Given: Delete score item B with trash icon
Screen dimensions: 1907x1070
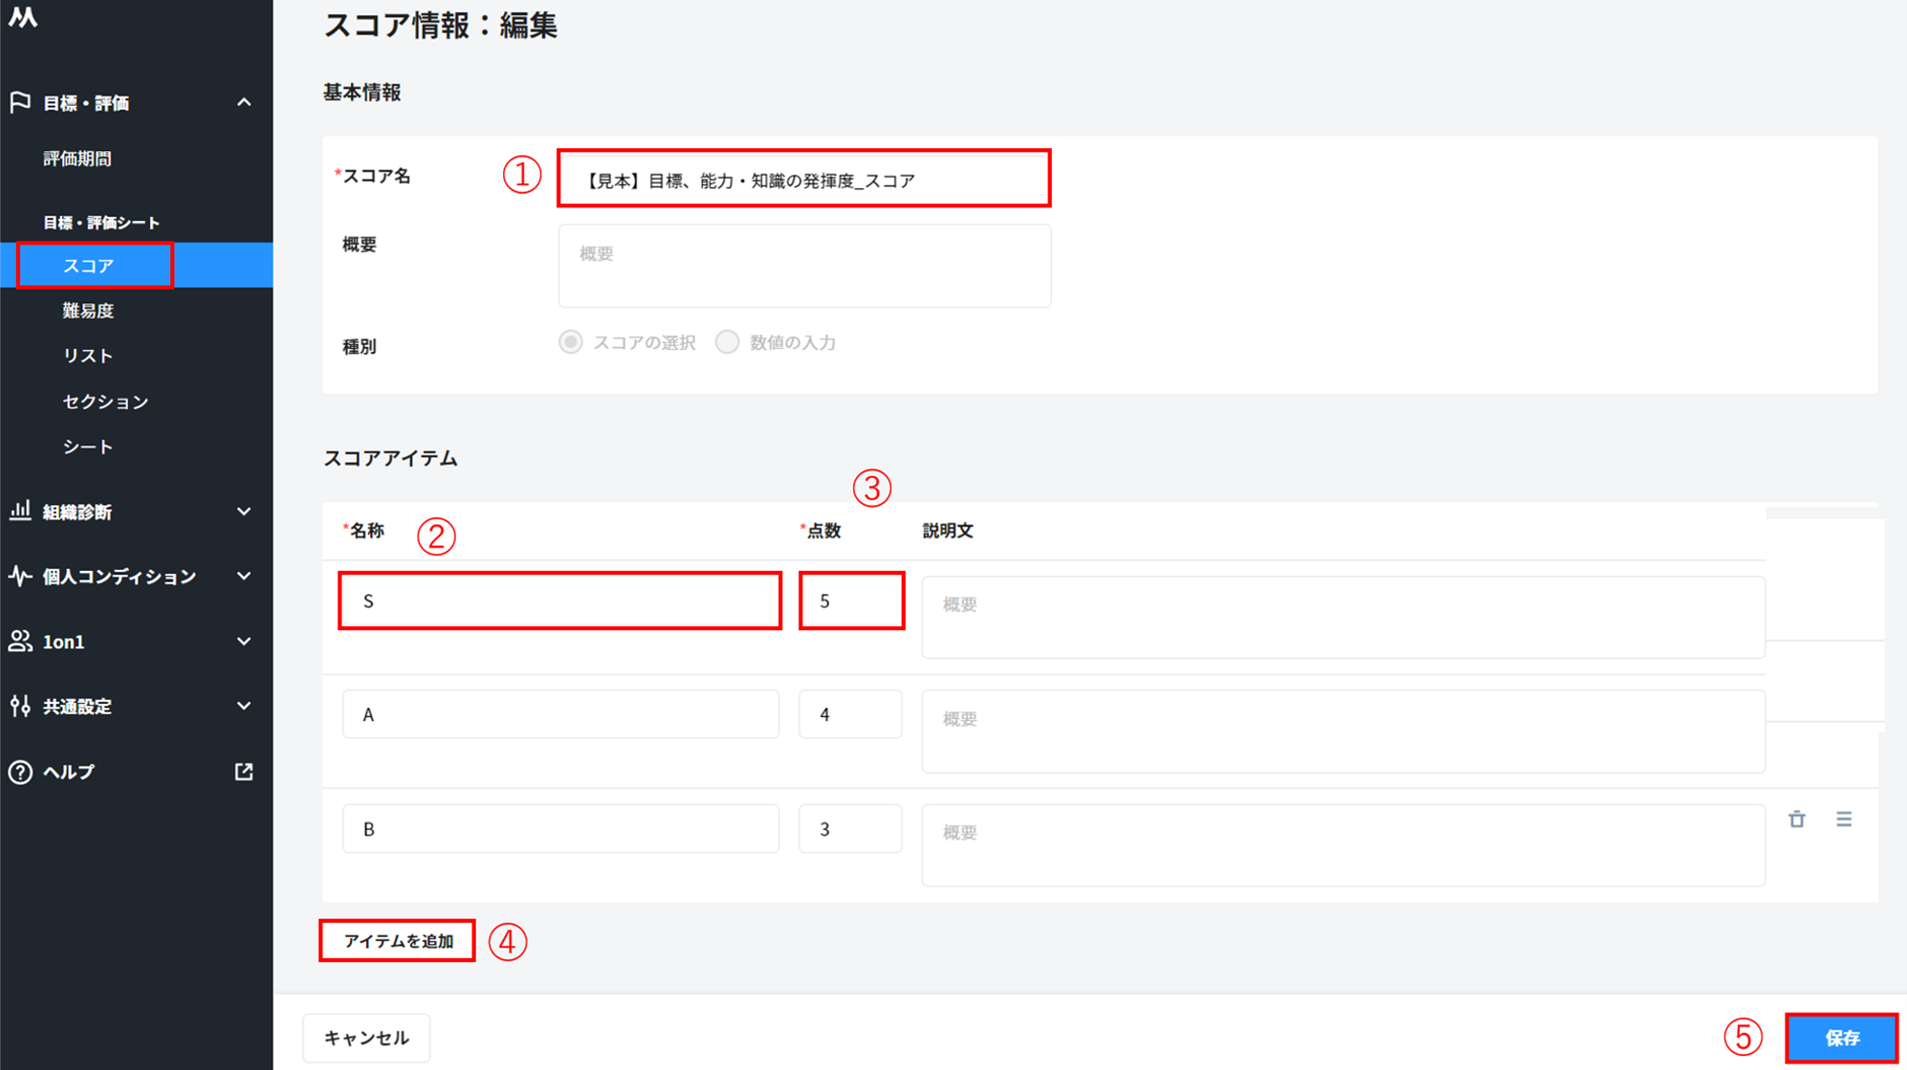Looking at the screenshot, I should click(1797, 819).
